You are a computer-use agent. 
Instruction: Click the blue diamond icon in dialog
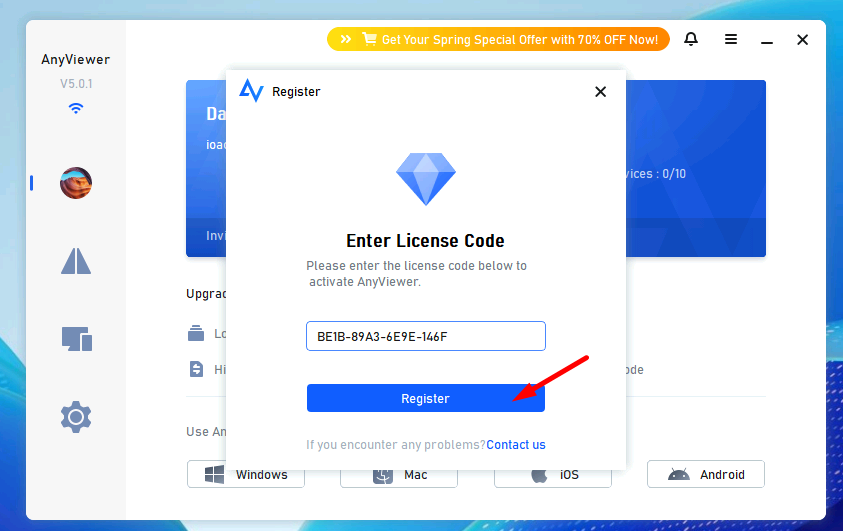point(426,179)
